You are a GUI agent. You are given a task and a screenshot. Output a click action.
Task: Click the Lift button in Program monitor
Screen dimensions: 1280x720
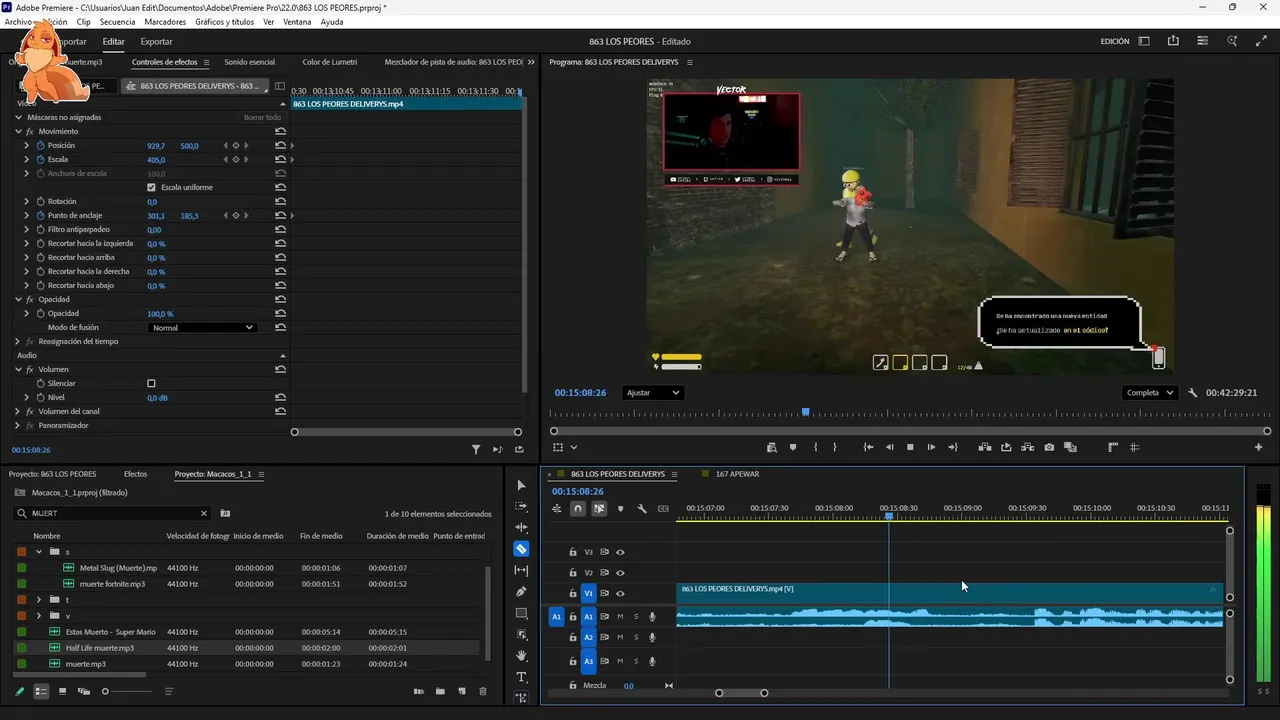pyautogui.click(x=985, y=447)
